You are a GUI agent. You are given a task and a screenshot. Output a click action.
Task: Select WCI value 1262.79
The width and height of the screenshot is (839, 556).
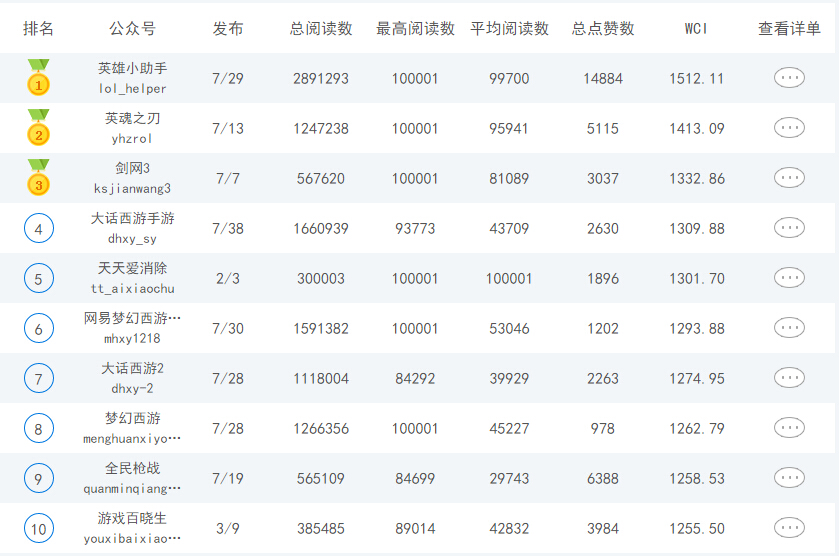coord(697,429)
